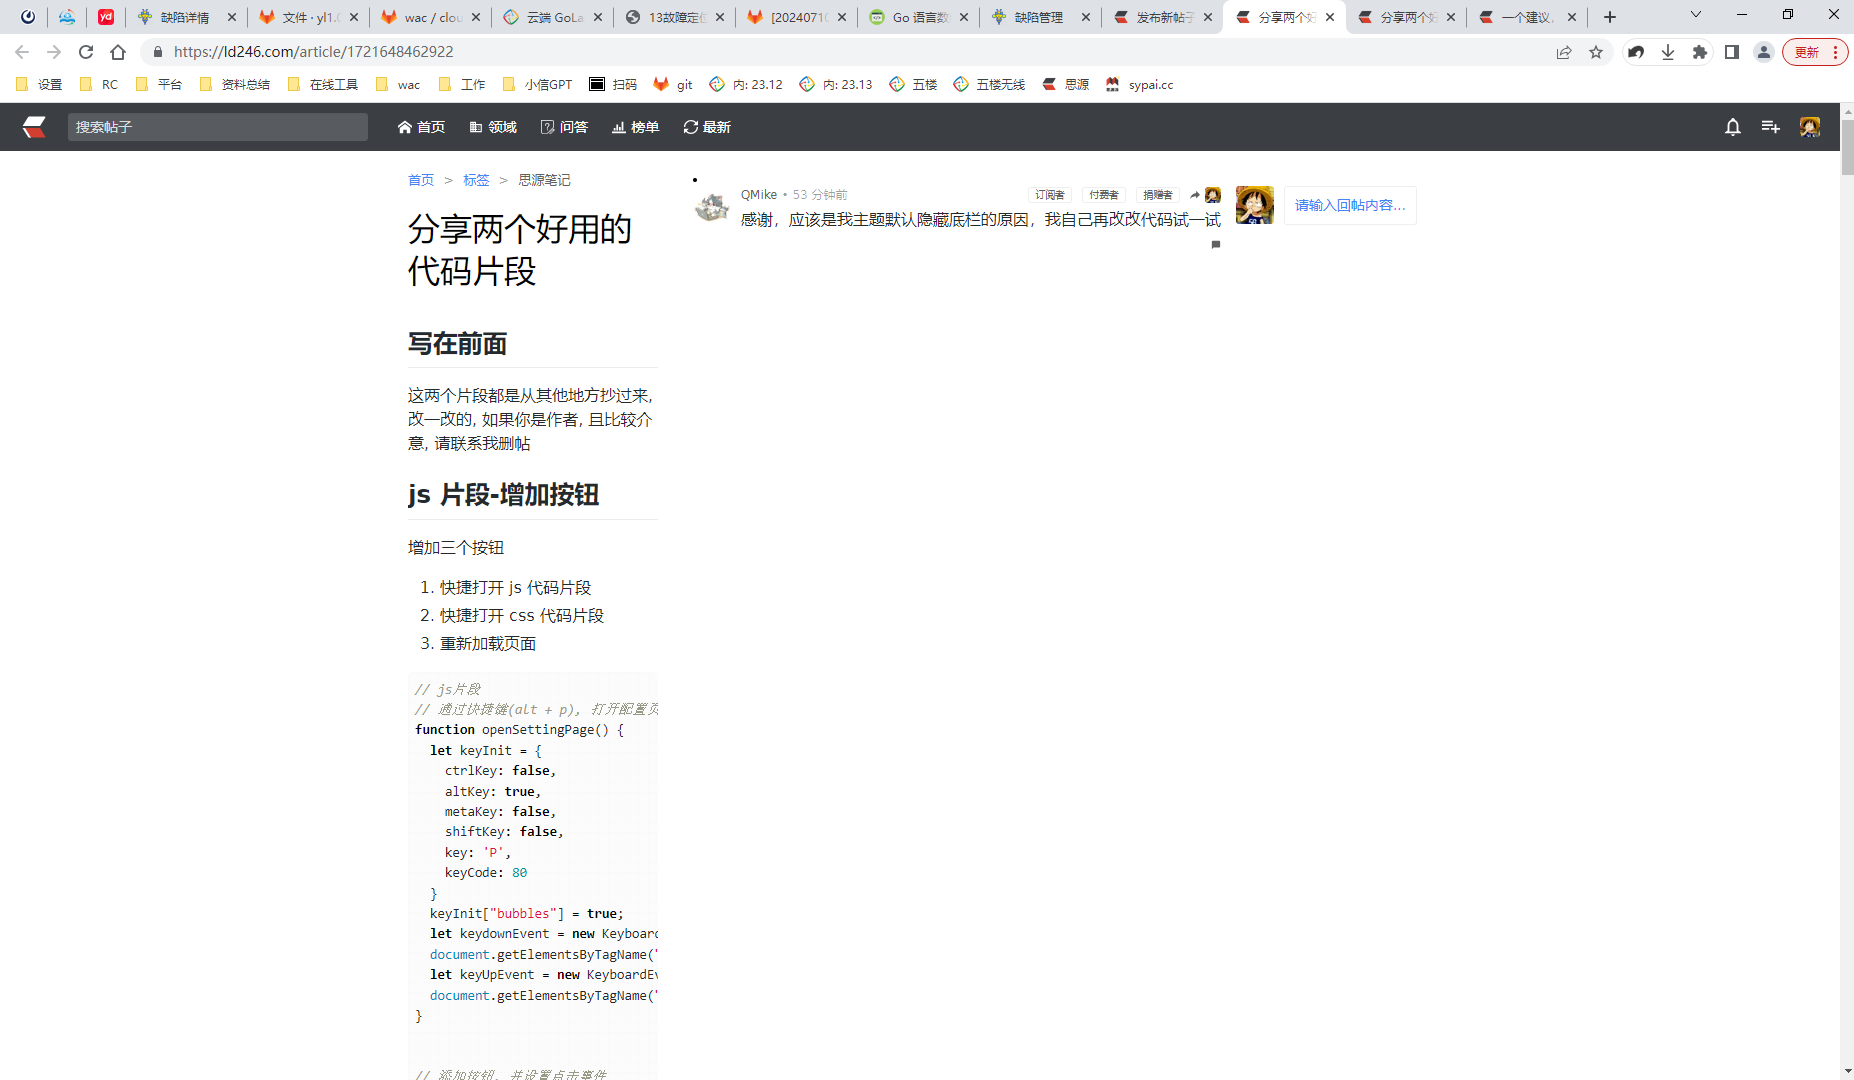
Task: Click the 思源笔记 breadcrumb tag
Action: coord(544,180)
